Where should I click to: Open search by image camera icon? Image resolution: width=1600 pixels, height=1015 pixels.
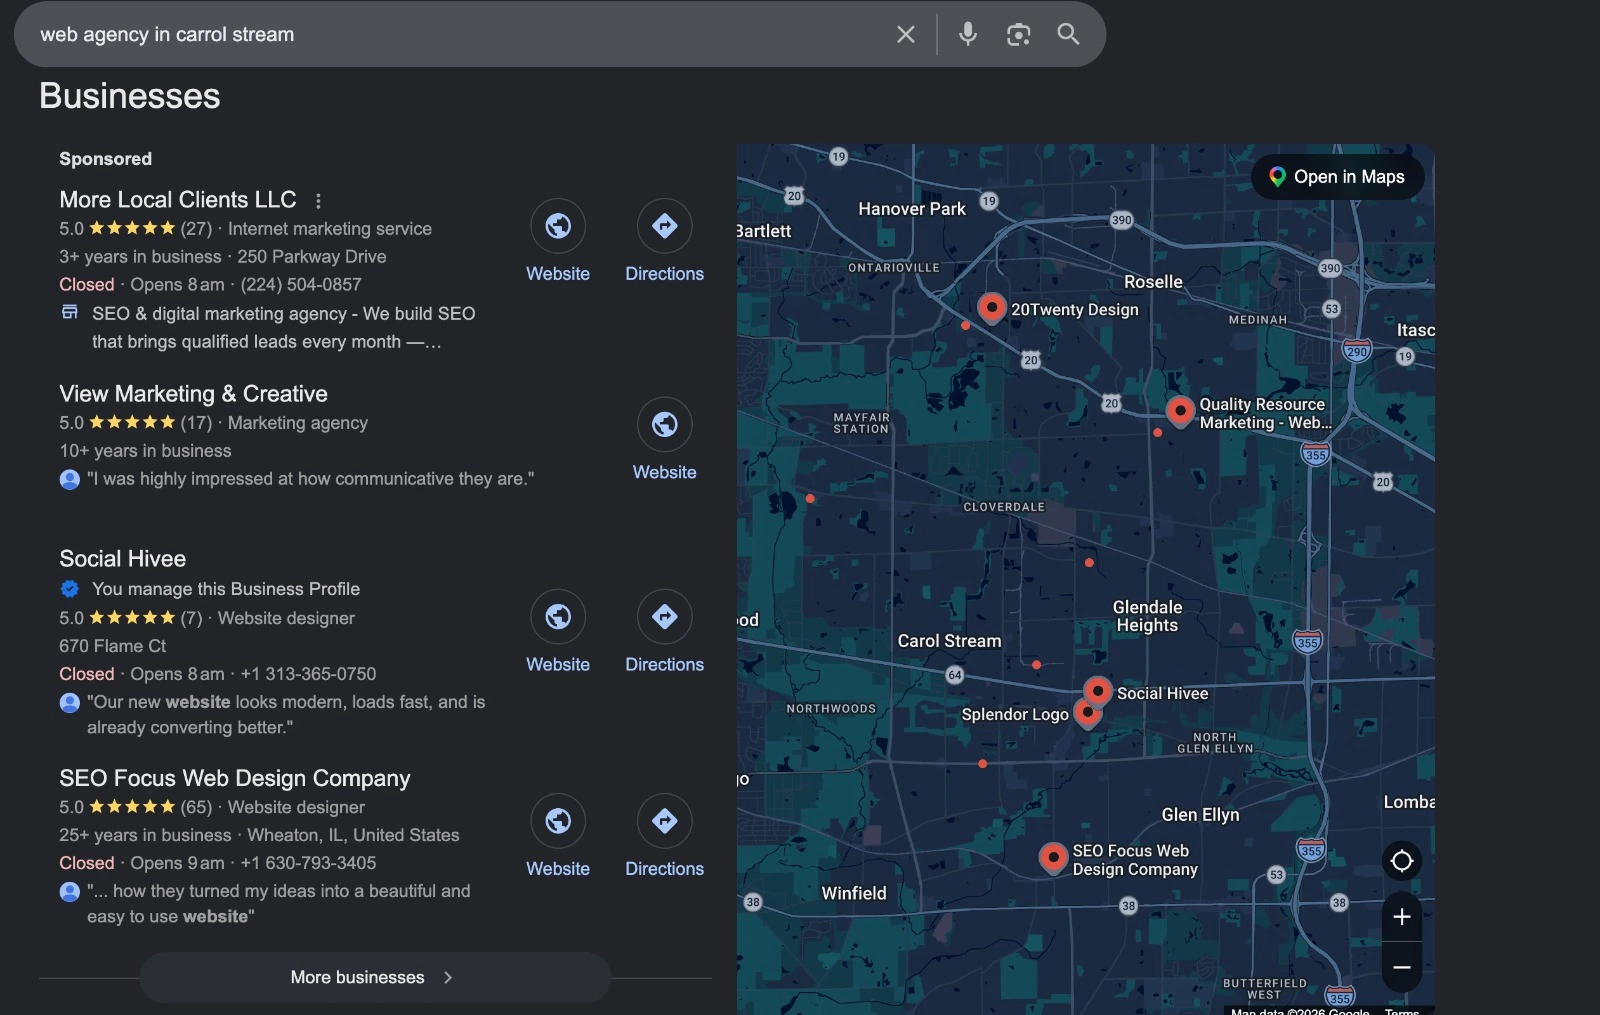tap(1018, 34)
